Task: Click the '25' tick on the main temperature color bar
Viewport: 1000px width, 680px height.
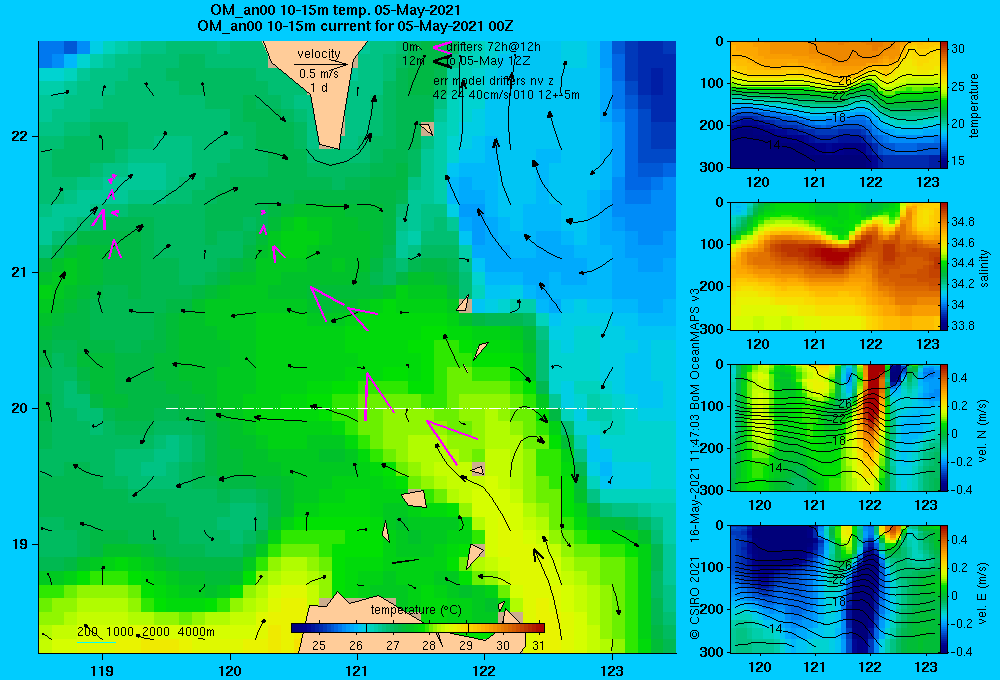Action: (319, 646)
